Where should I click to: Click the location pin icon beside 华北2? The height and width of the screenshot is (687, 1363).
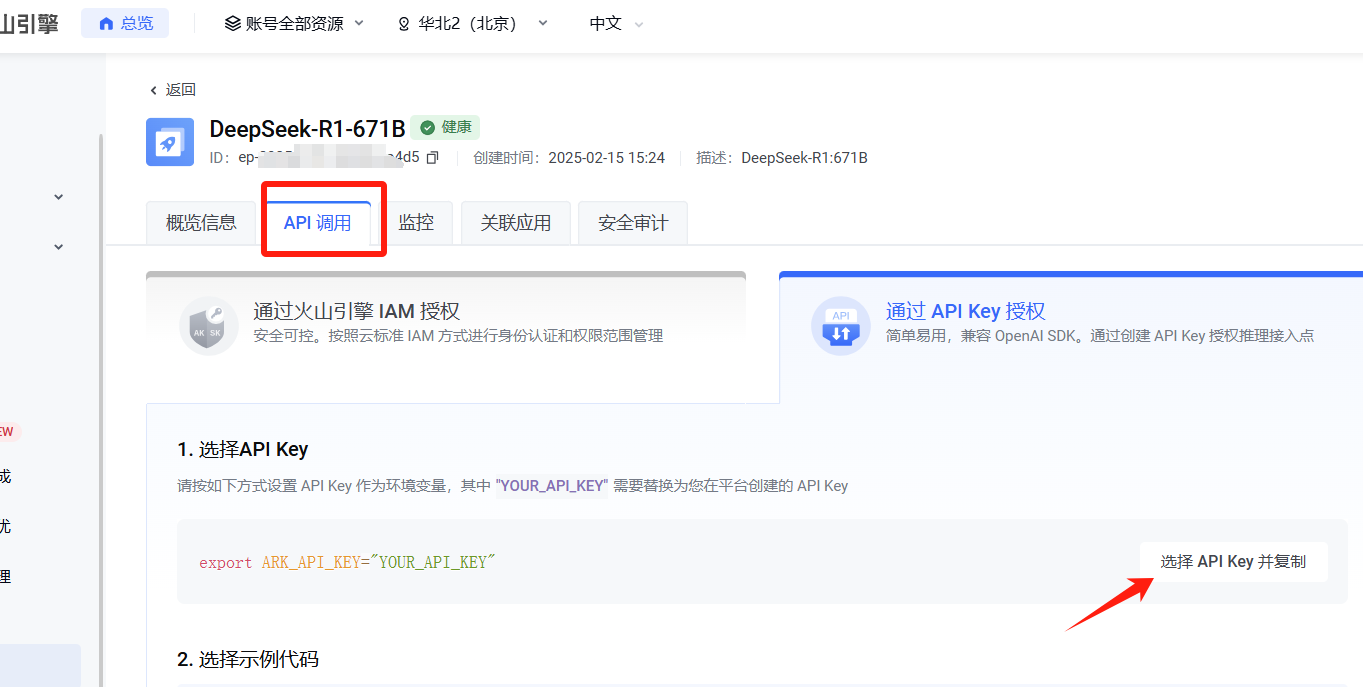[x=404, y=23]
